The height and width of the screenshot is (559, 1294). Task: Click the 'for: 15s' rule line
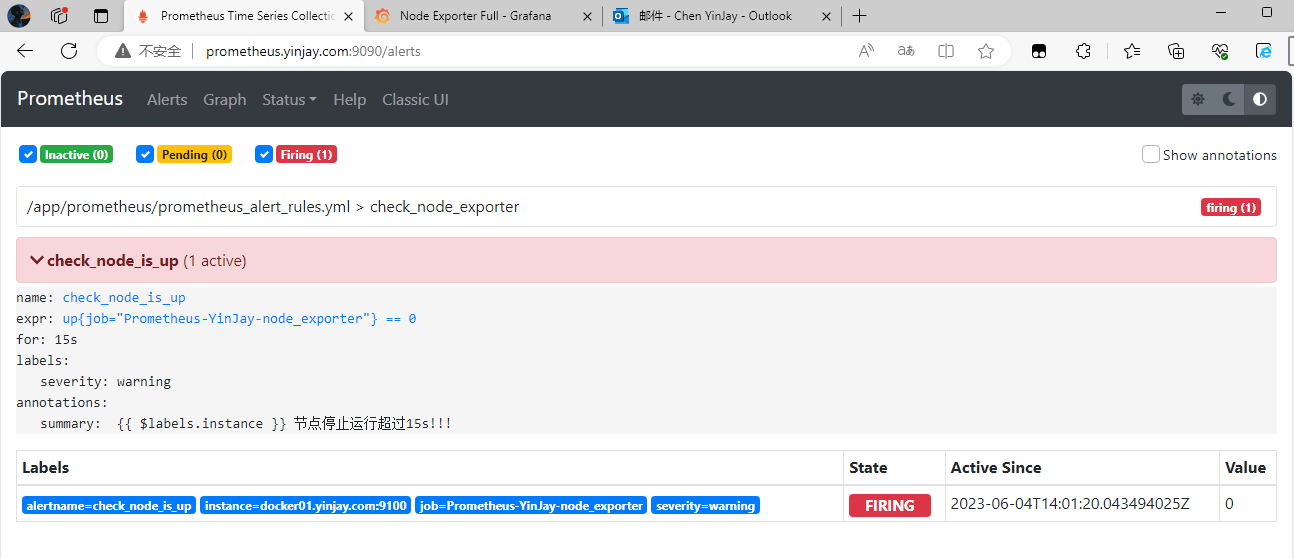pos(46,339)
